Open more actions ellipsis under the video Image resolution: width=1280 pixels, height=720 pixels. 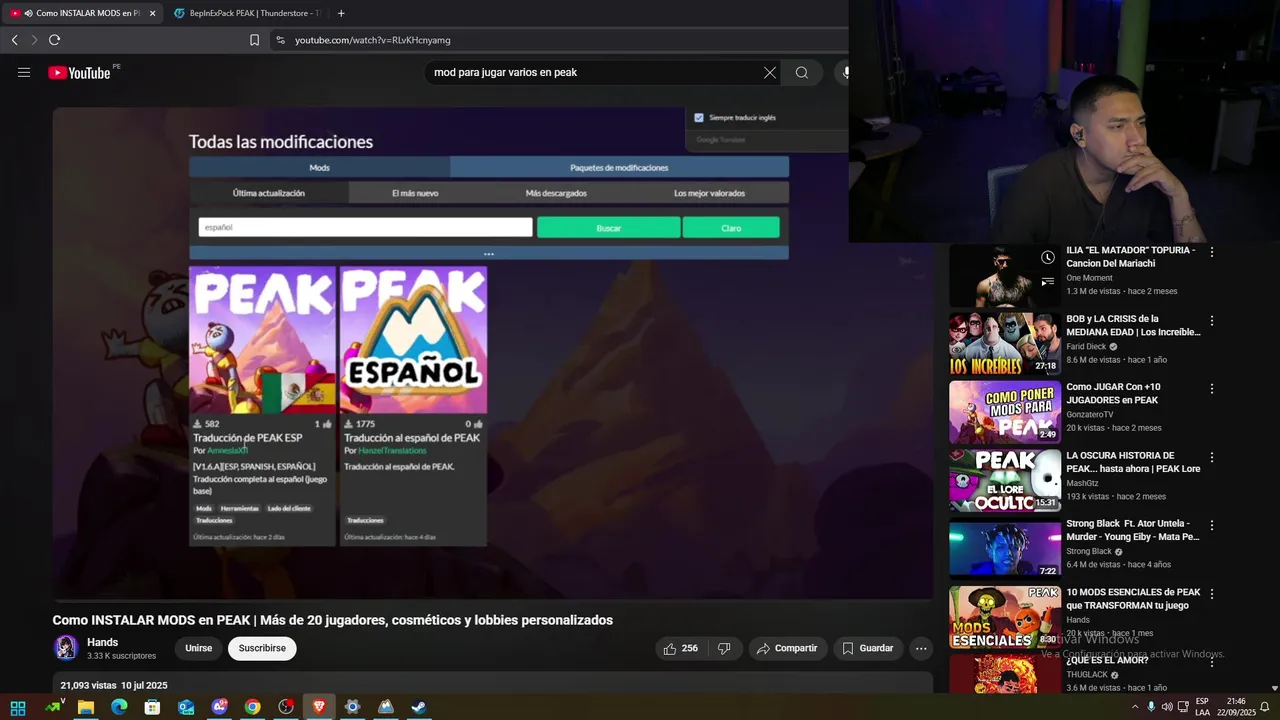[x=921, y=648]
